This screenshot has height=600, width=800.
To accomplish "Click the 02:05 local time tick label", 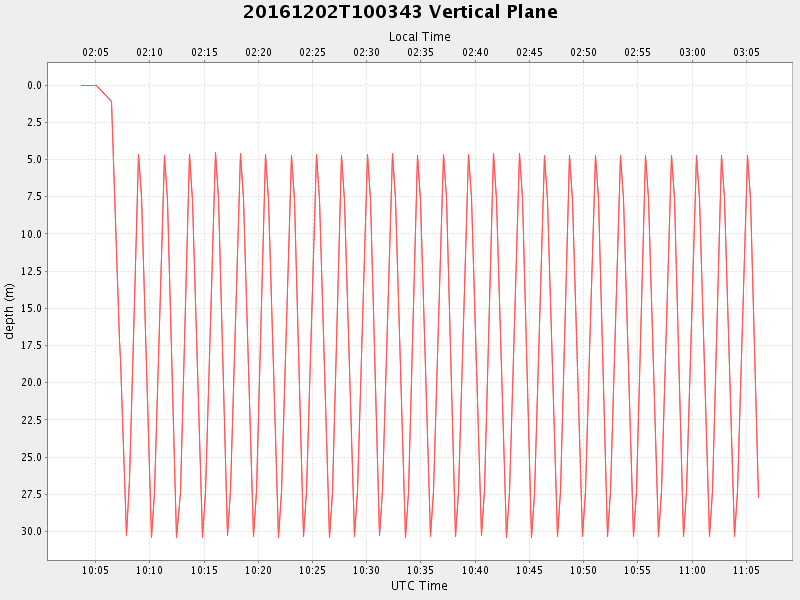I will click(96, 52).
